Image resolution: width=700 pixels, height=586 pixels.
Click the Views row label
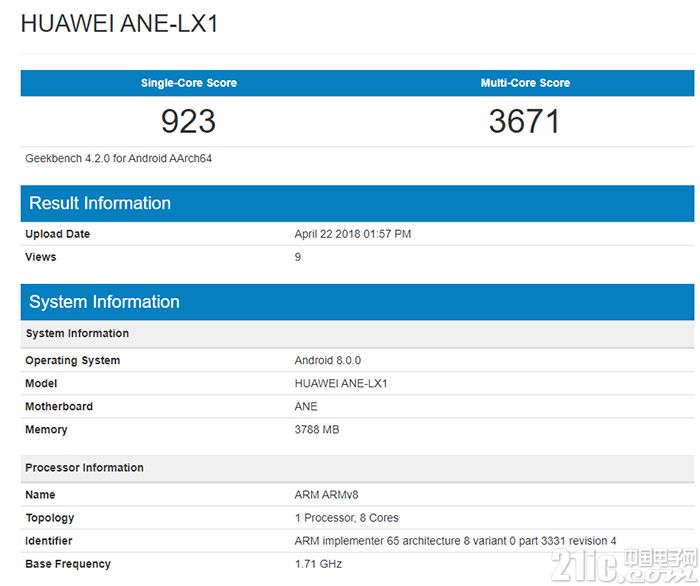[x=41, y=257]
